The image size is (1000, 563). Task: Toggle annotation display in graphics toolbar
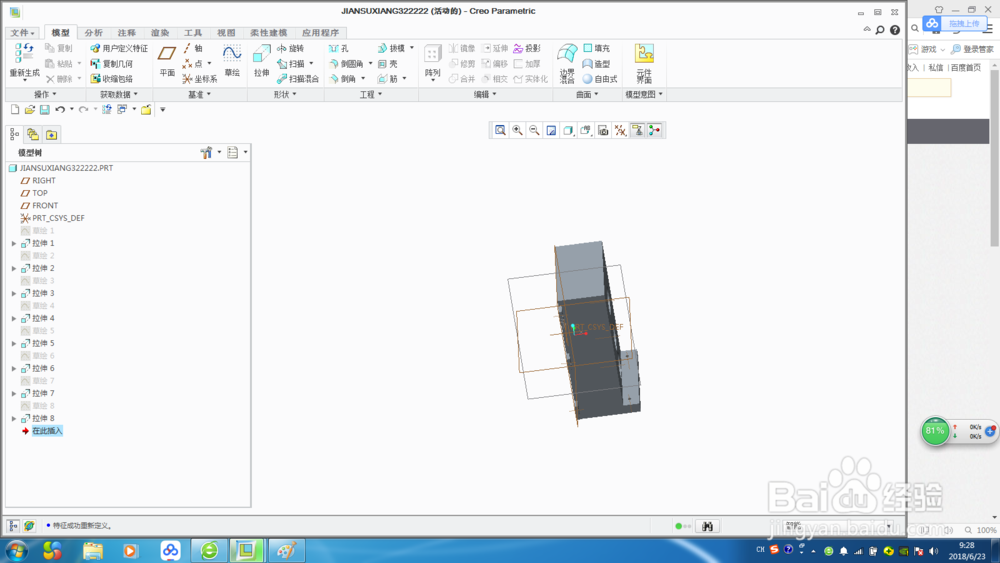point(637,131)
